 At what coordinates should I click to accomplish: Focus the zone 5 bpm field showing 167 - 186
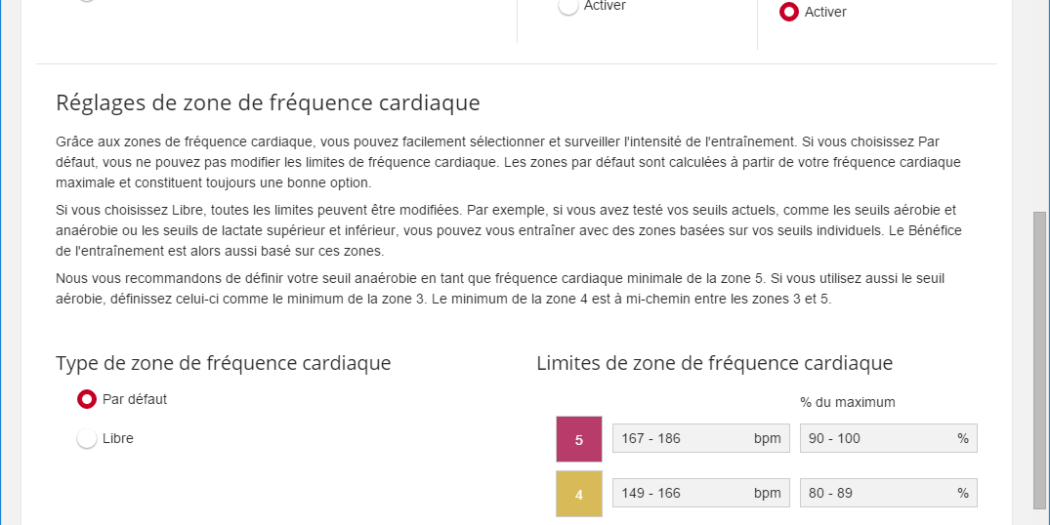pyautogui.click(x=680, y=439)
